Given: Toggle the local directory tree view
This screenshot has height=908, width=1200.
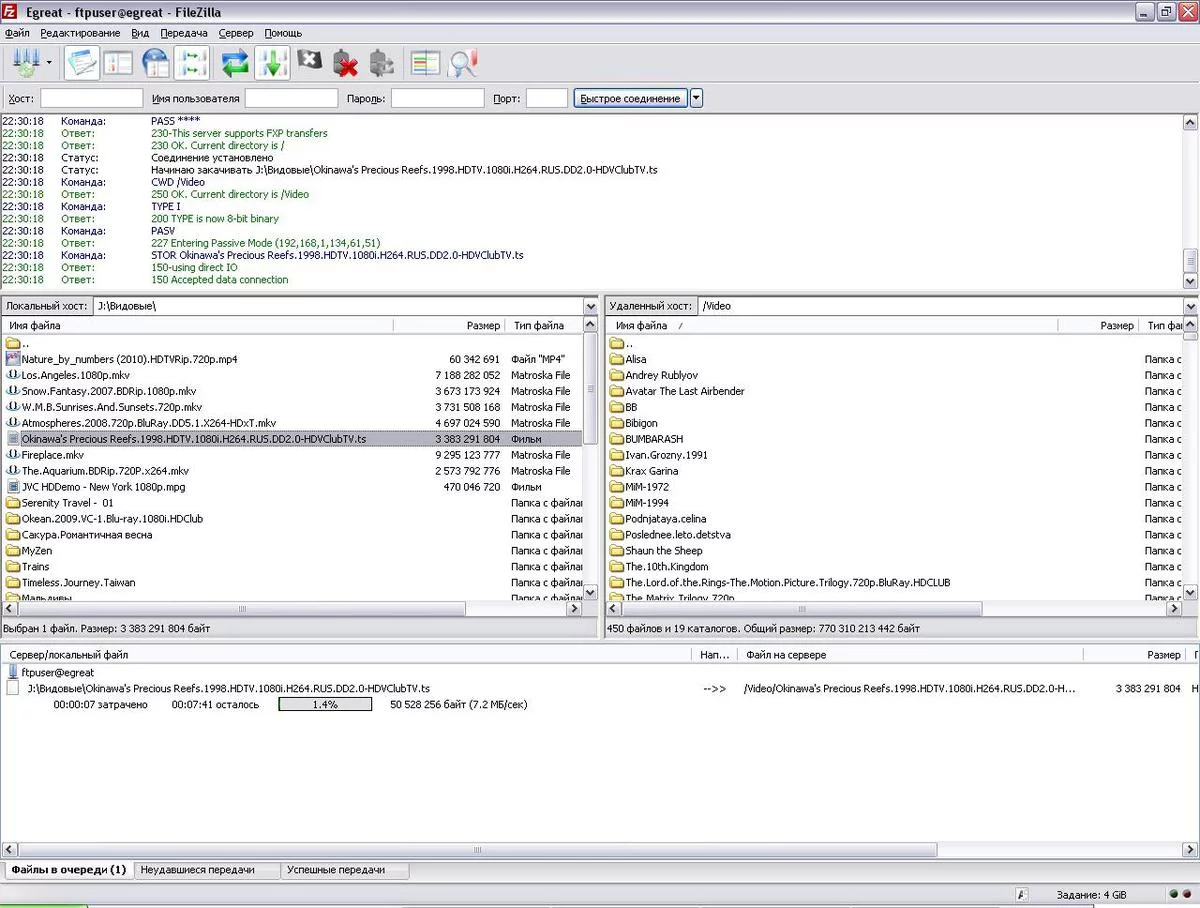Looking at the screenshot, I should tap(118, 63).
